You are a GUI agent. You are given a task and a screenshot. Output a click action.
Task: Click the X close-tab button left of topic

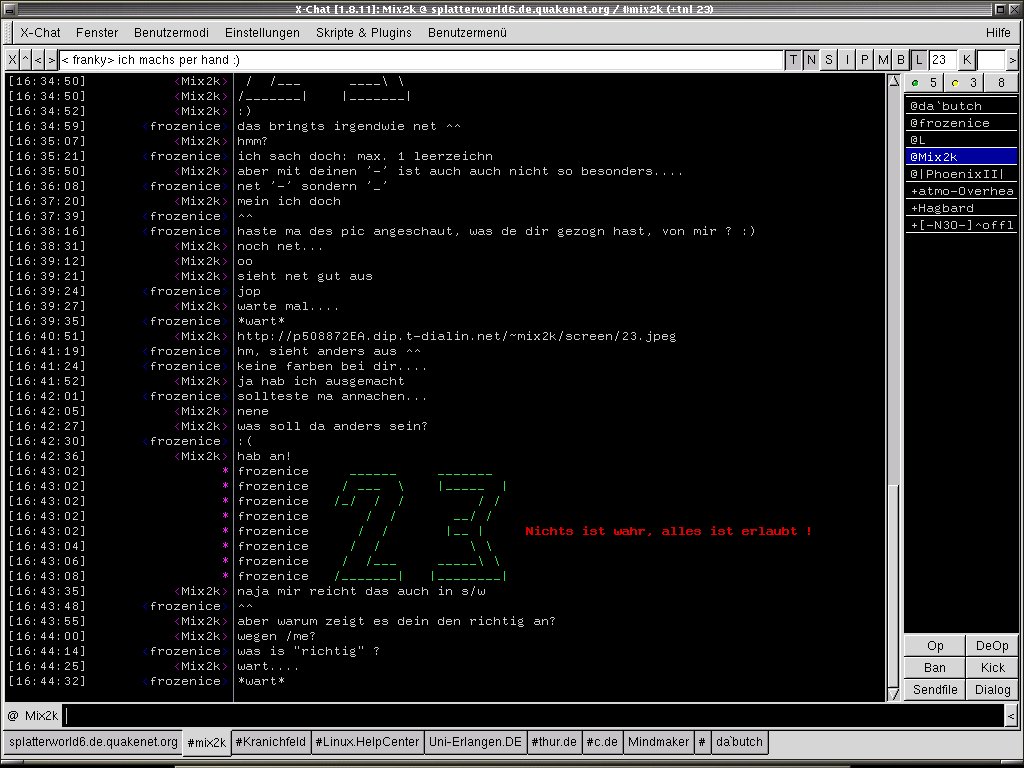tap(12, 60)
